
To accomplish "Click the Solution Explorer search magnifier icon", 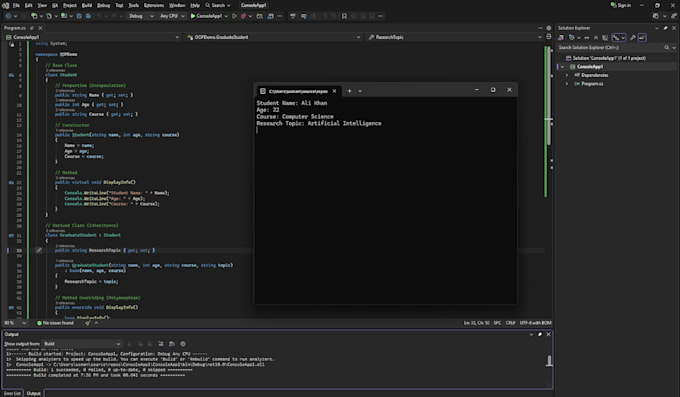I will pyautogui.click(x=667, y=47).
